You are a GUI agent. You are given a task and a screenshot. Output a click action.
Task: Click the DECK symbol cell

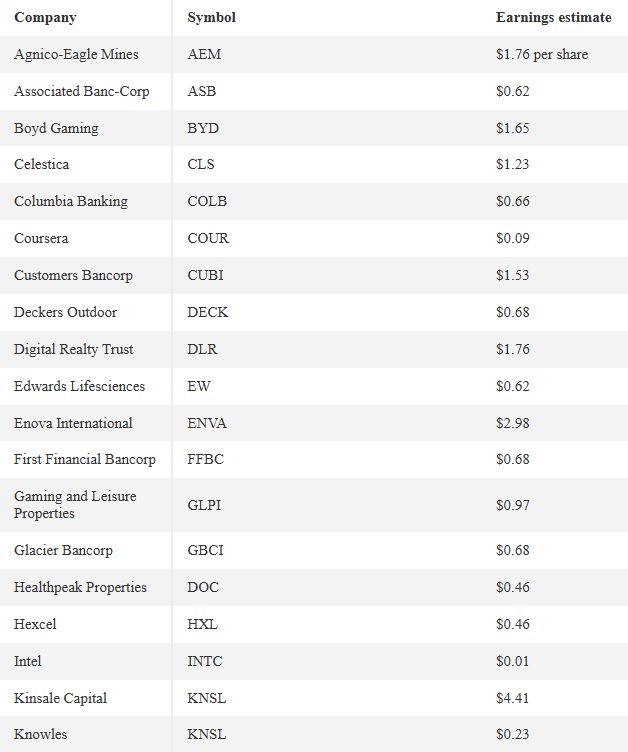(x=207, y=312)
